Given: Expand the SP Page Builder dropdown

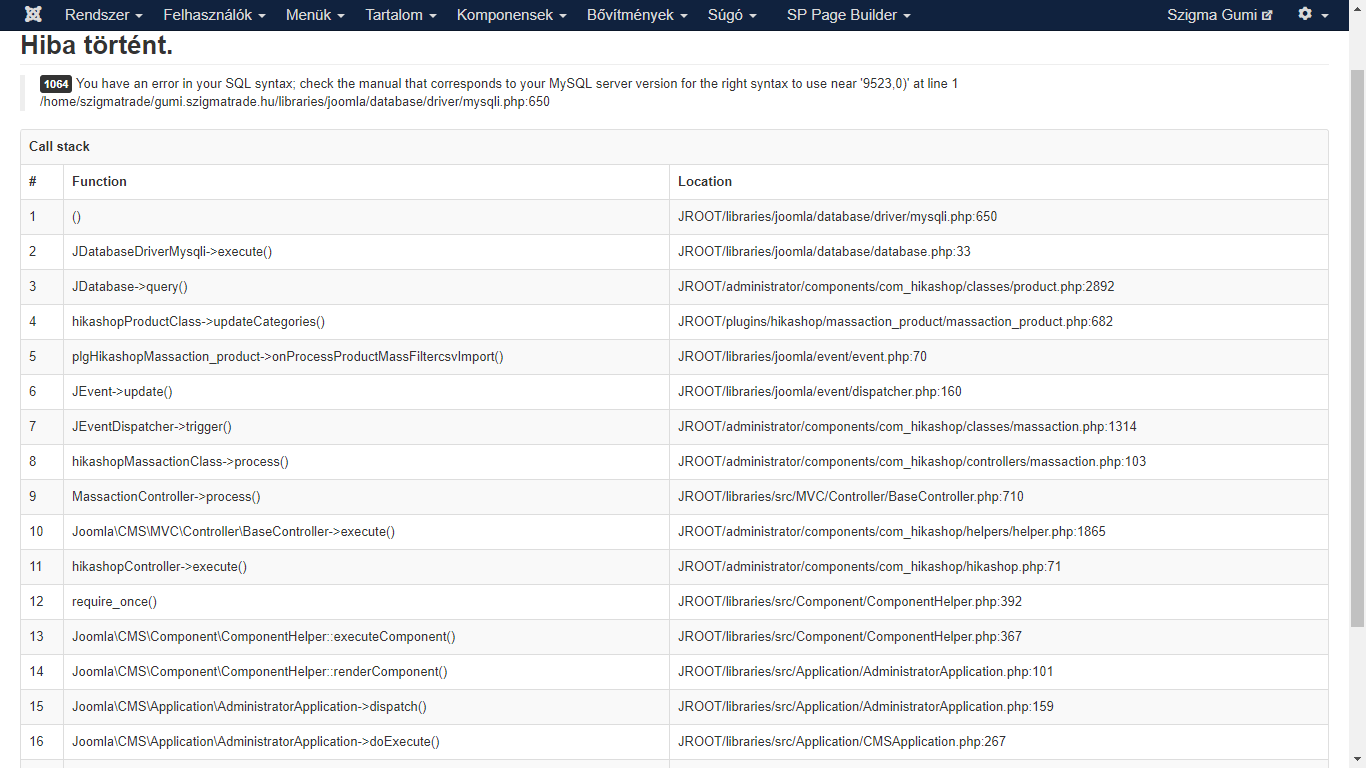Looking at the screenshot, I should pyautogui.click(x=849, y=15).
